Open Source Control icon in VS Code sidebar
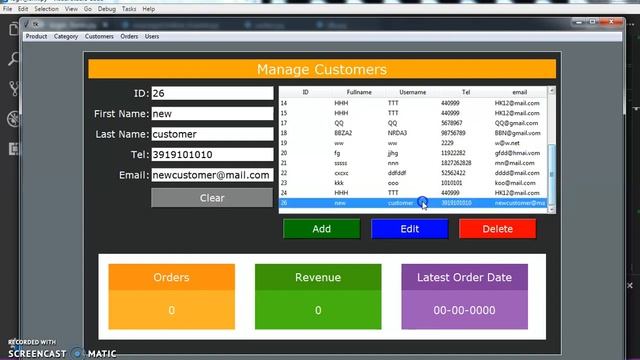The image size is (640, 360). pyautogui.click(x=13, y=89)
